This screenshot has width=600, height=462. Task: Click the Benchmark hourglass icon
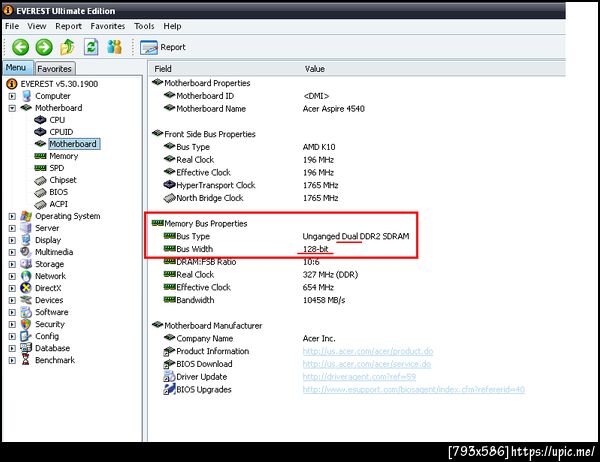click(26, 360)
